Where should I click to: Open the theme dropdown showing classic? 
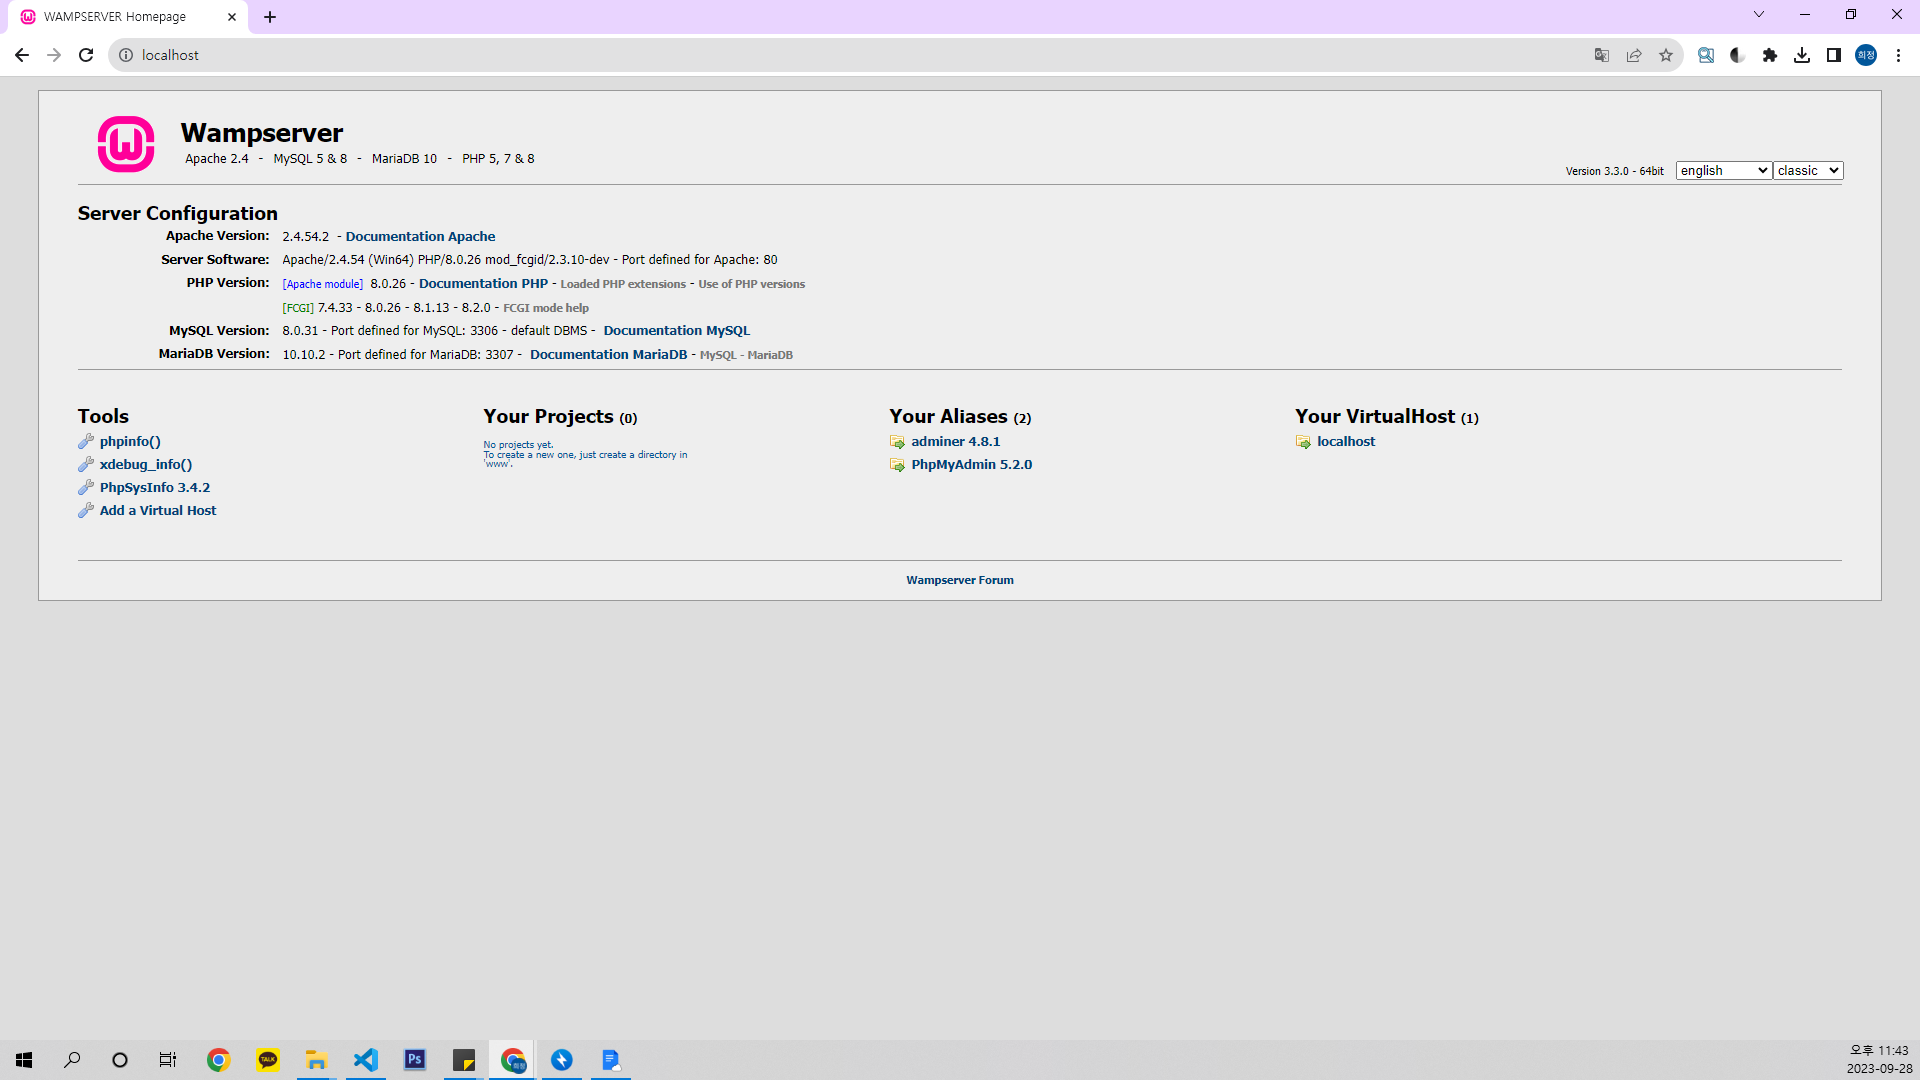click(x=1808, y=171)
